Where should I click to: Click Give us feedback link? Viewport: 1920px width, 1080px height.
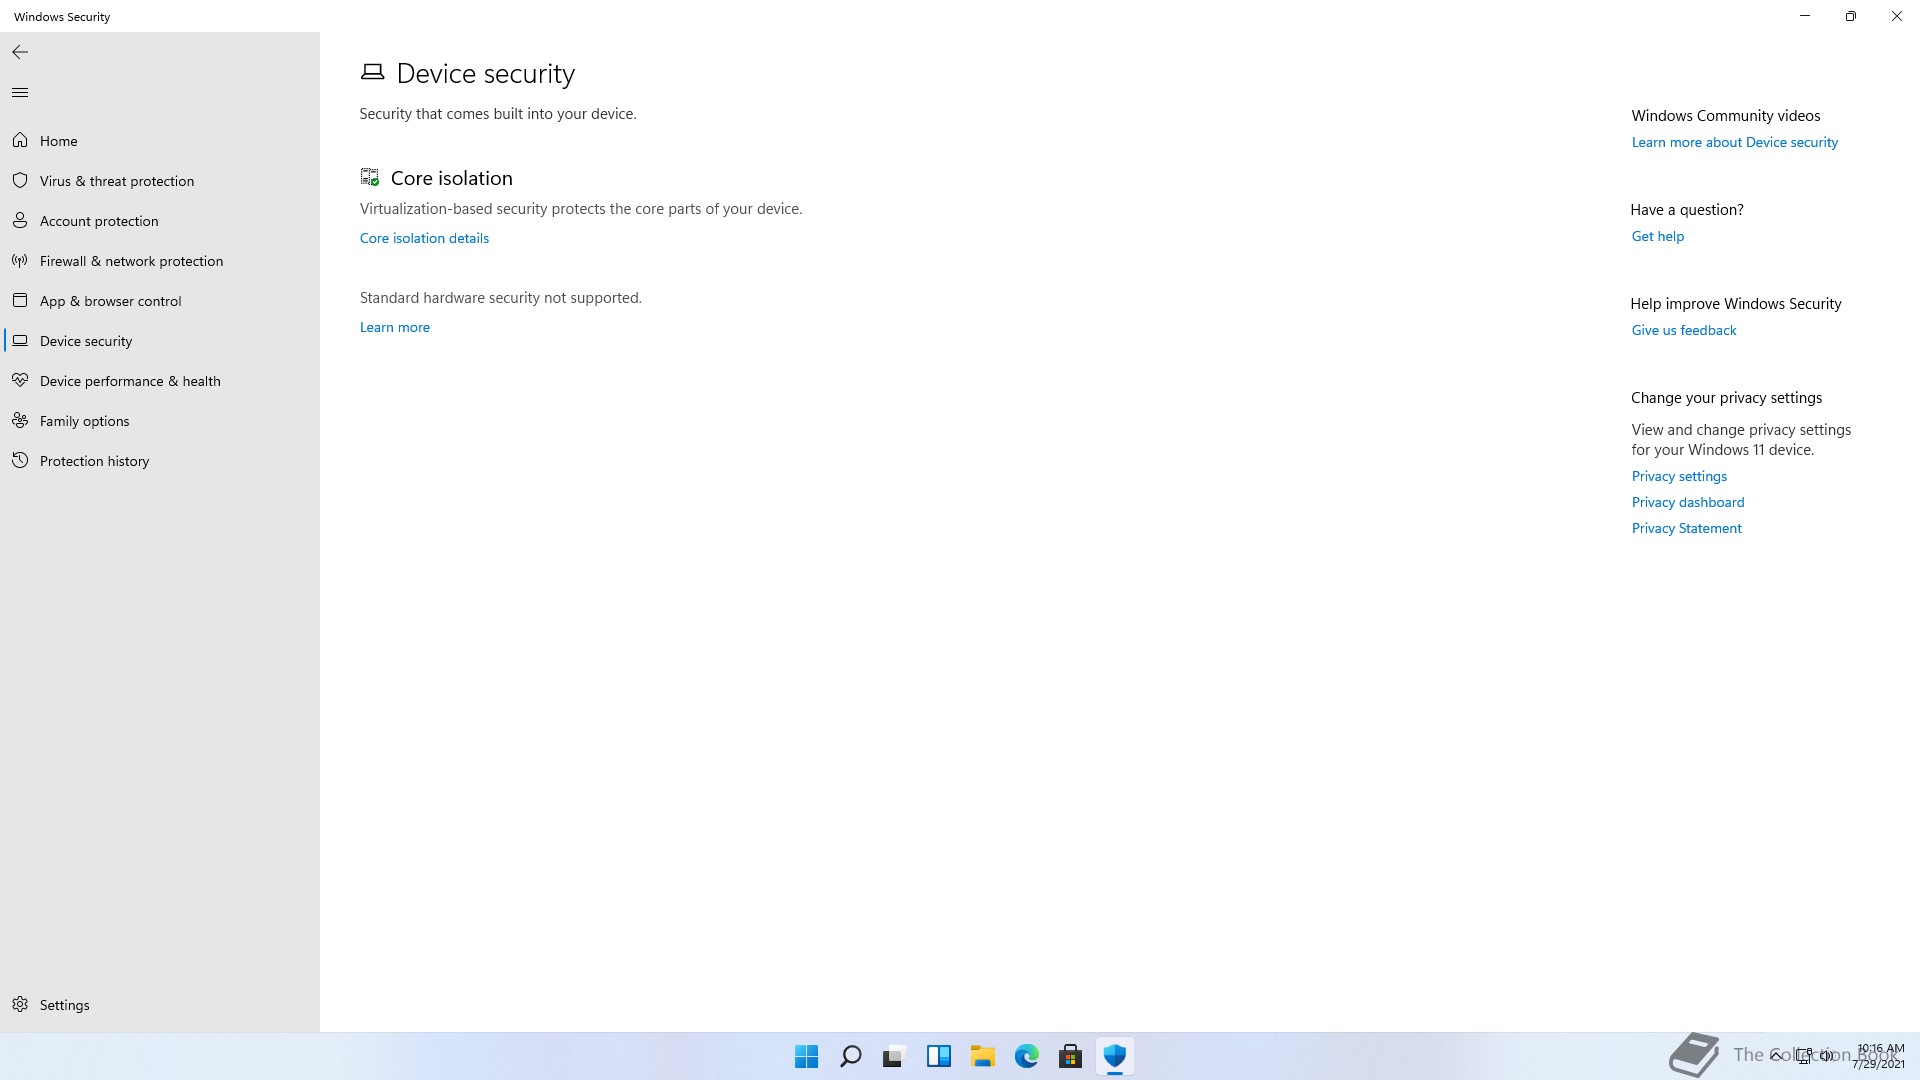pyautogui.click(x=1683, y=330)
